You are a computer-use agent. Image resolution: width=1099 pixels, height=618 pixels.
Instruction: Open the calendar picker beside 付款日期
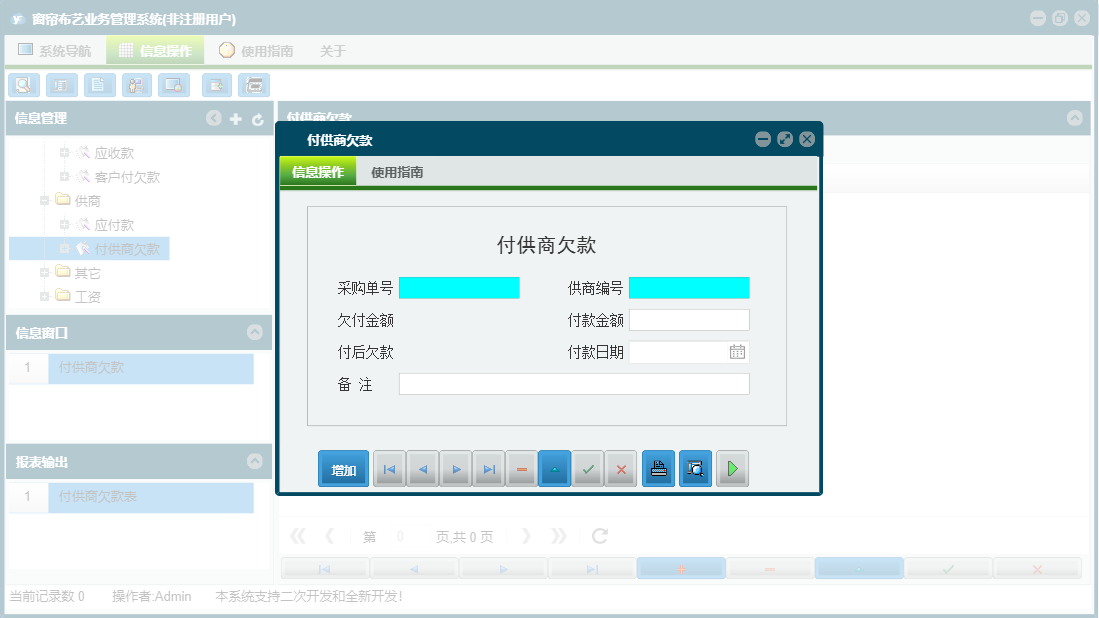pos(739,351)
